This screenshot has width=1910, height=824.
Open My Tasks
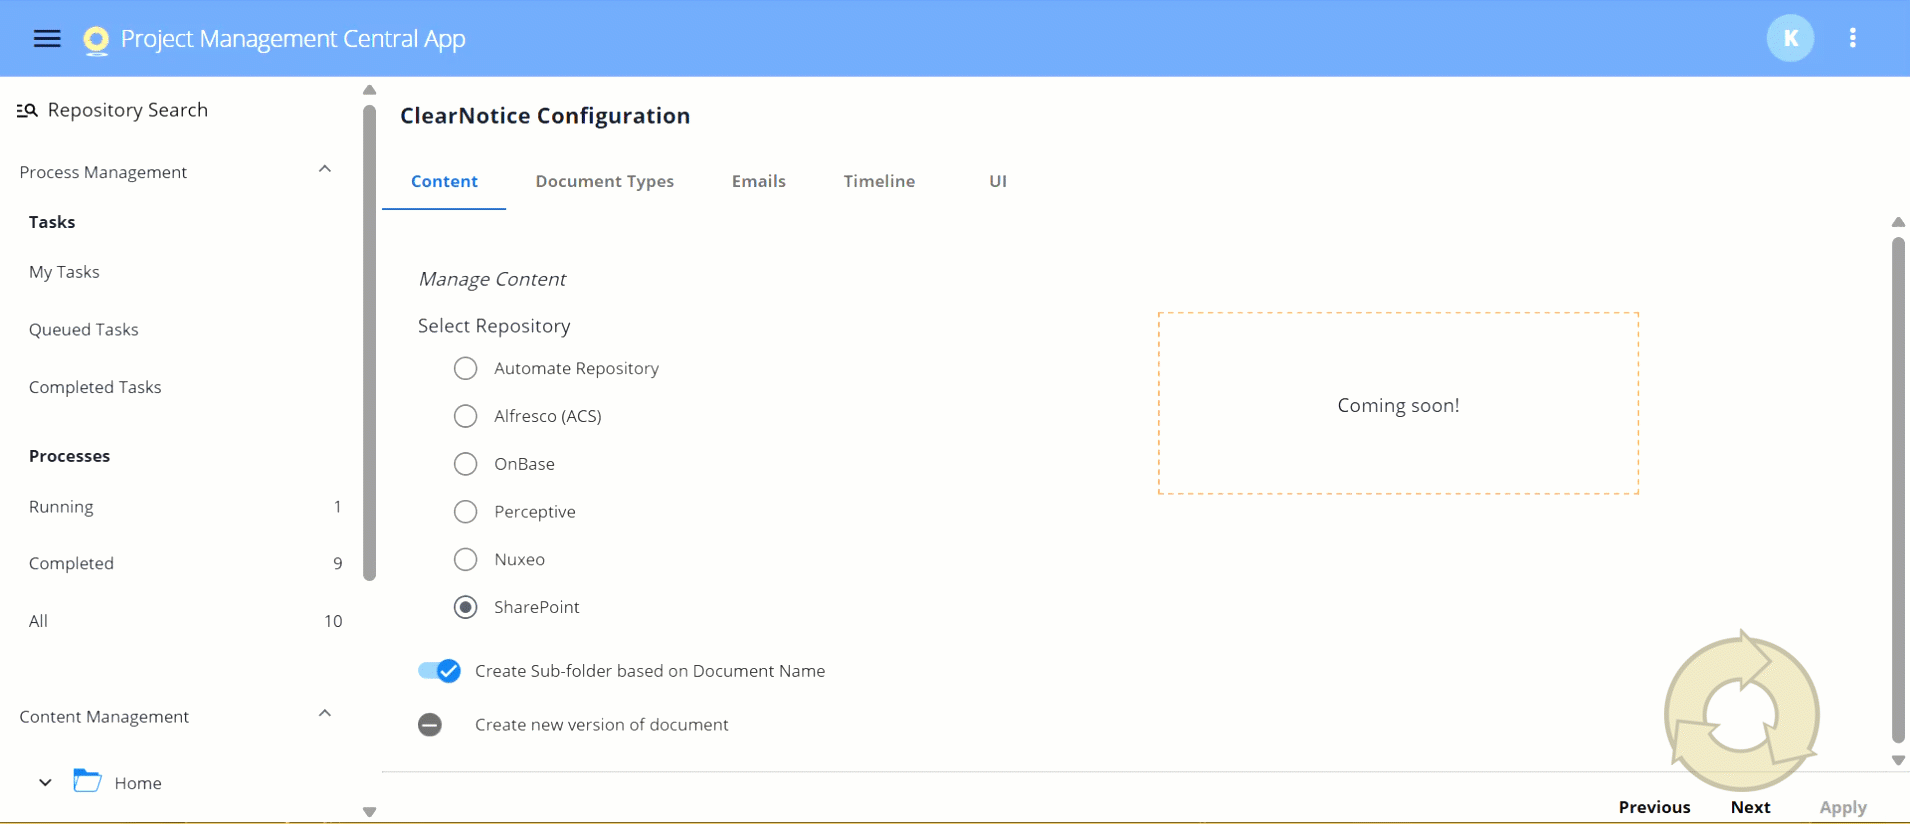(64, 272)
